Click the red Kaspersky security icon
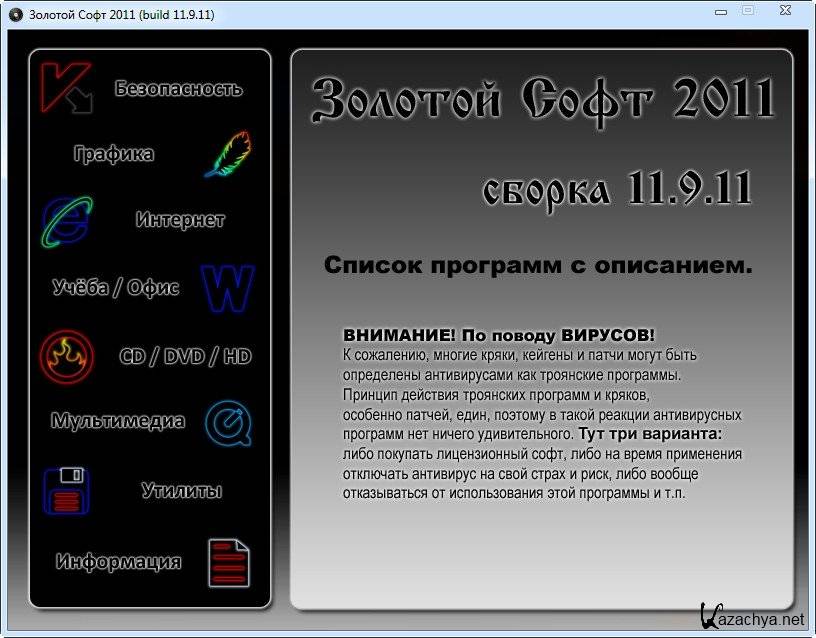 pyautogui.click(x=66, y=88)
